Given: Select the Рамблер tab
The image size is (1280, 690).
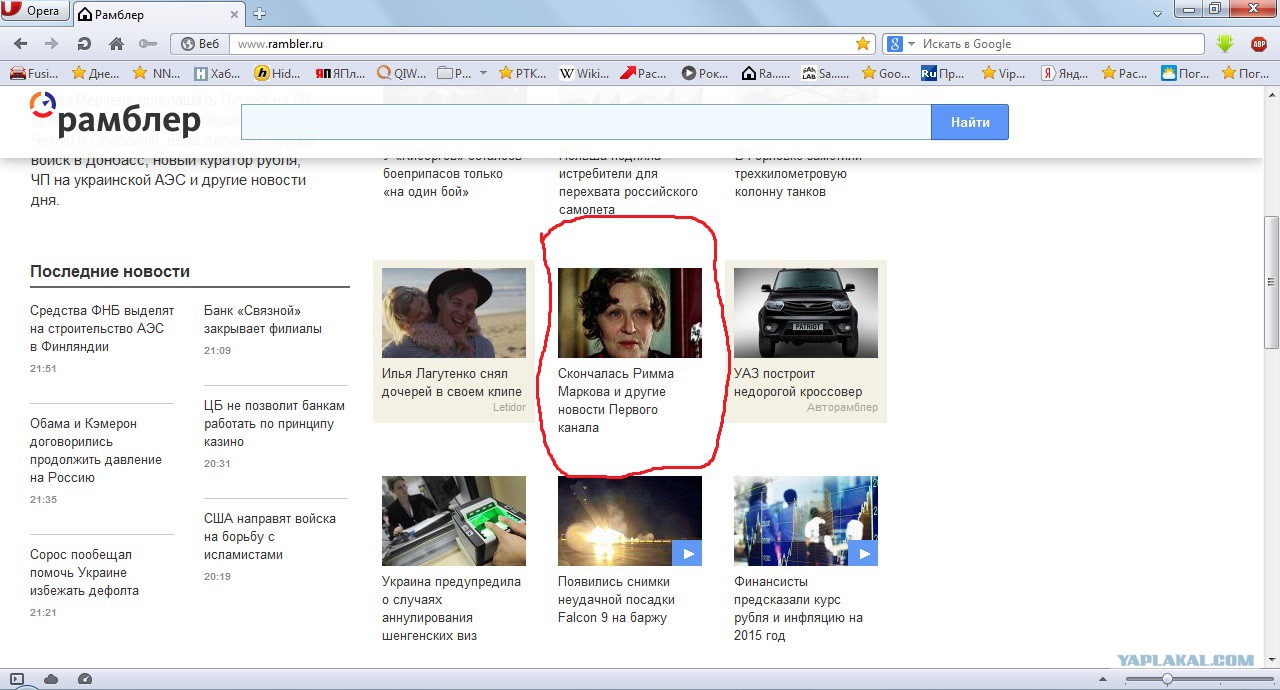Looking at the screenshot, I should pyautogui.click(x=156, y=14).
